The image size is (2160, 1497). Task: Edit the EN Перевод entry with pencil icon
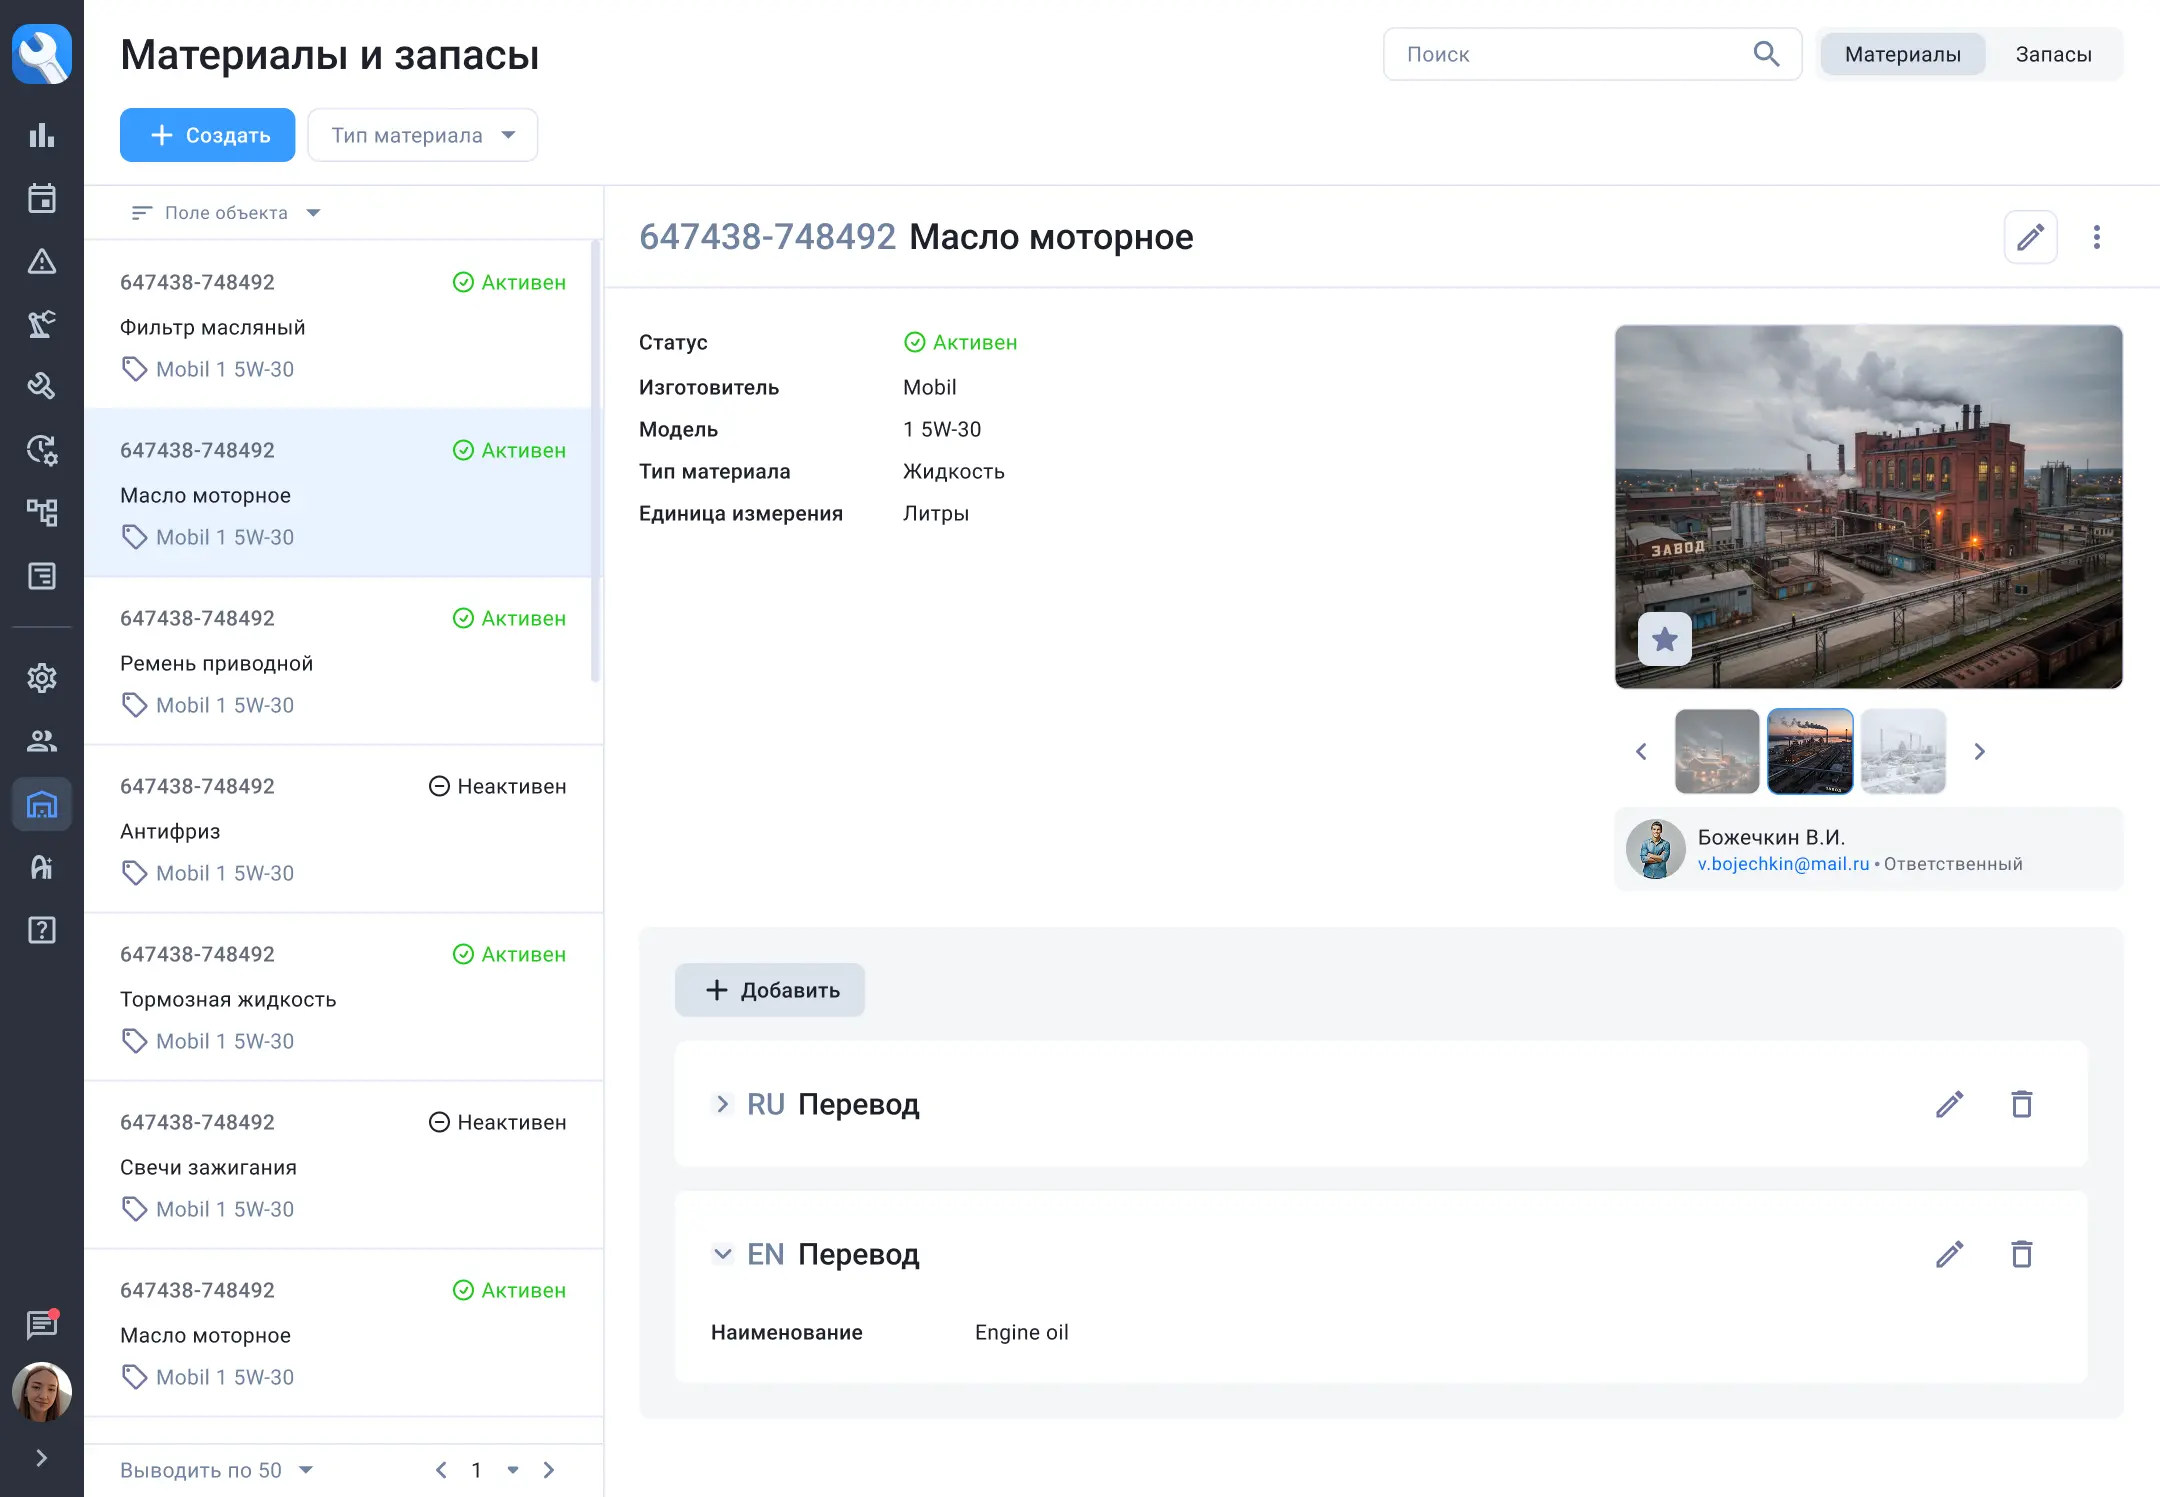[1949, 1254]
